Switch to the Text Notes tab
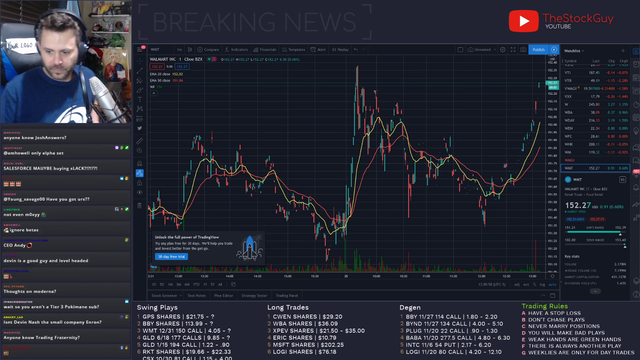This screenshot has height=360, width=640. tap(197, 296)
